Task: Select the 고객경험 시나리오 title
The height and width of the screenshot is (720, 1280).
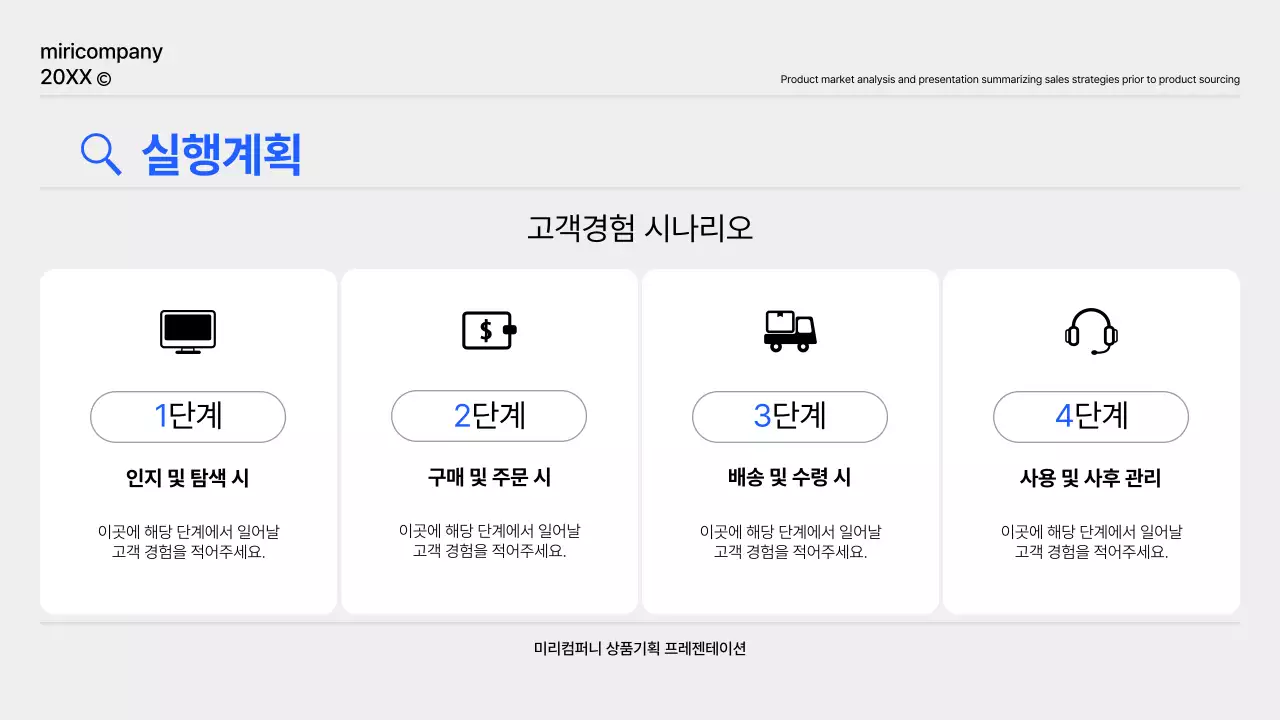Action: click(x=640, y=228)
